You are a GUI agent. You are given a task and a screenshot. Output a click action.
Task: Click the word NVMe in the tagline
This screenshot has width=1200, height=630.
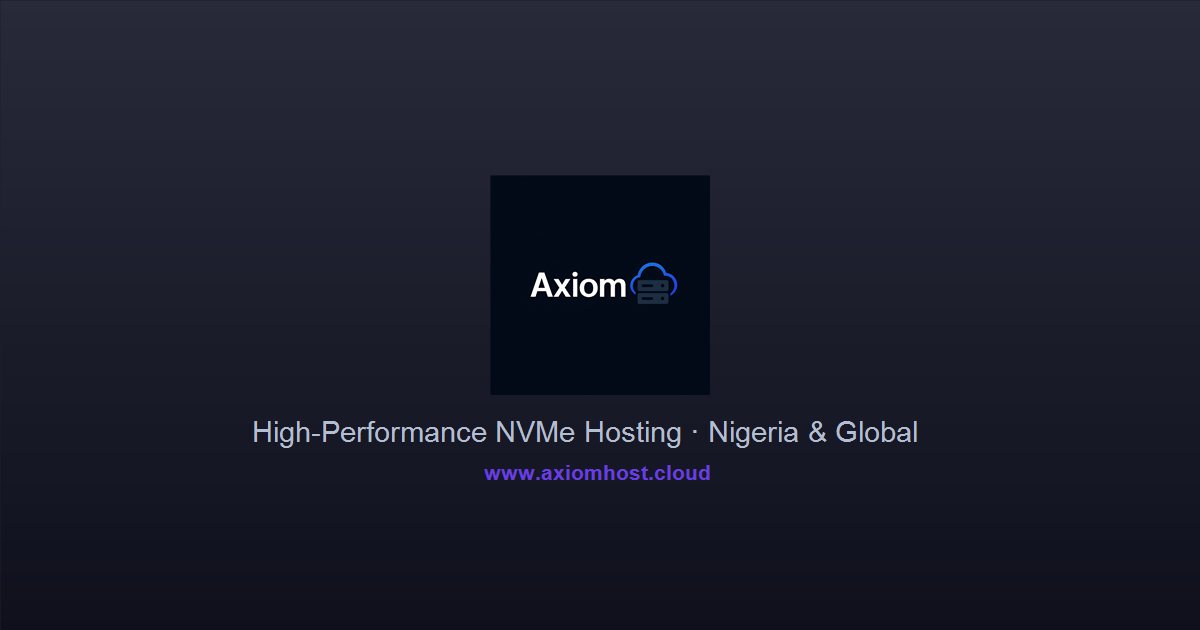point(535,433)
